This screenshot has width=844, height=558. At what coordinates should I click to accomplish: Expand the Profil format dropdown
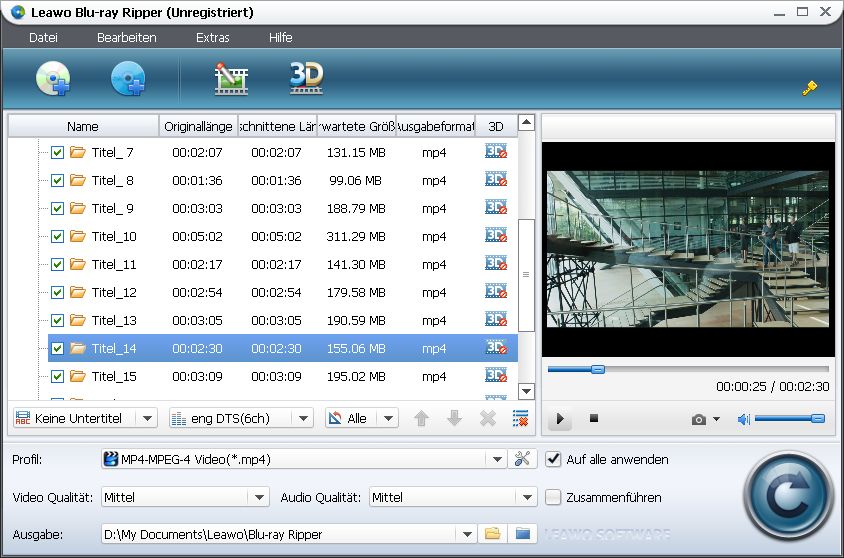point(497,460)
